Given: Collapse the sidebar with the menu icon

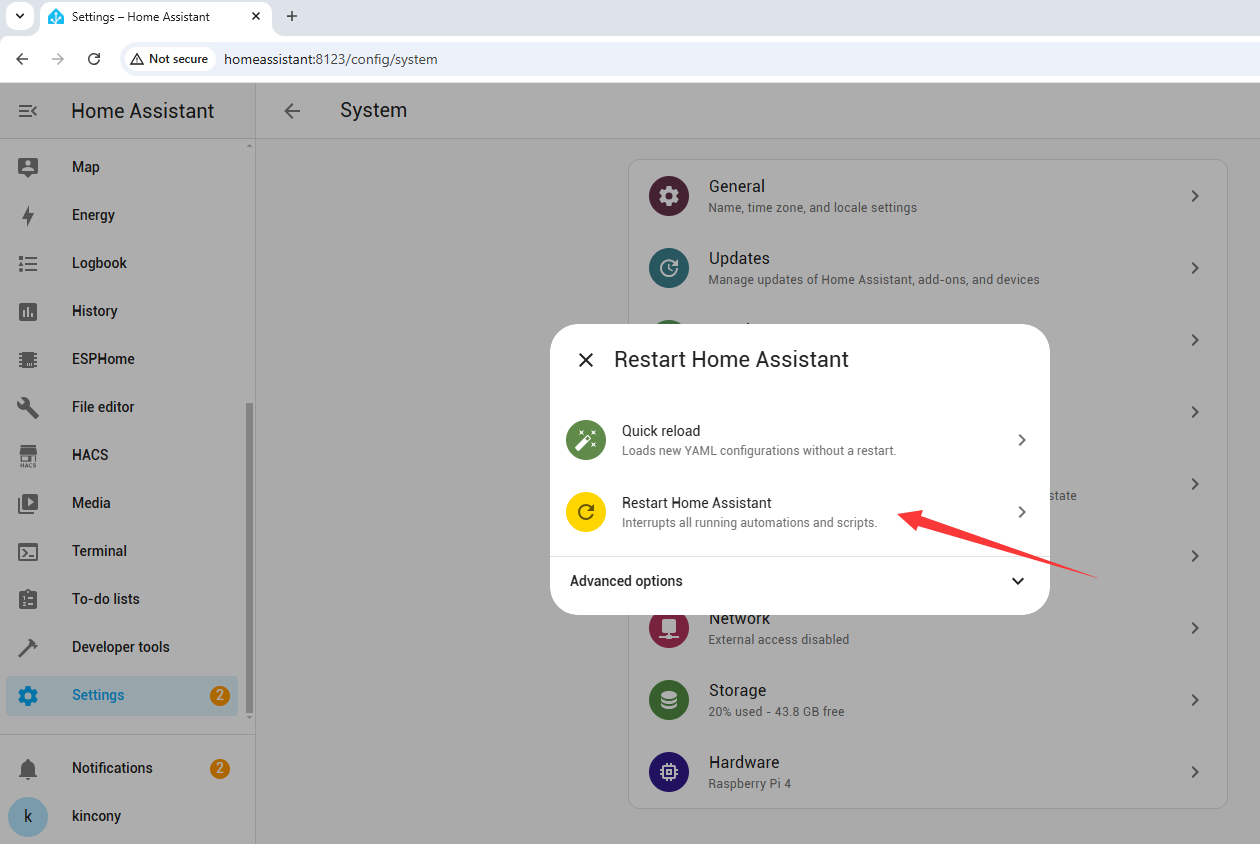Looking at the screenshot, I should 28,111.
